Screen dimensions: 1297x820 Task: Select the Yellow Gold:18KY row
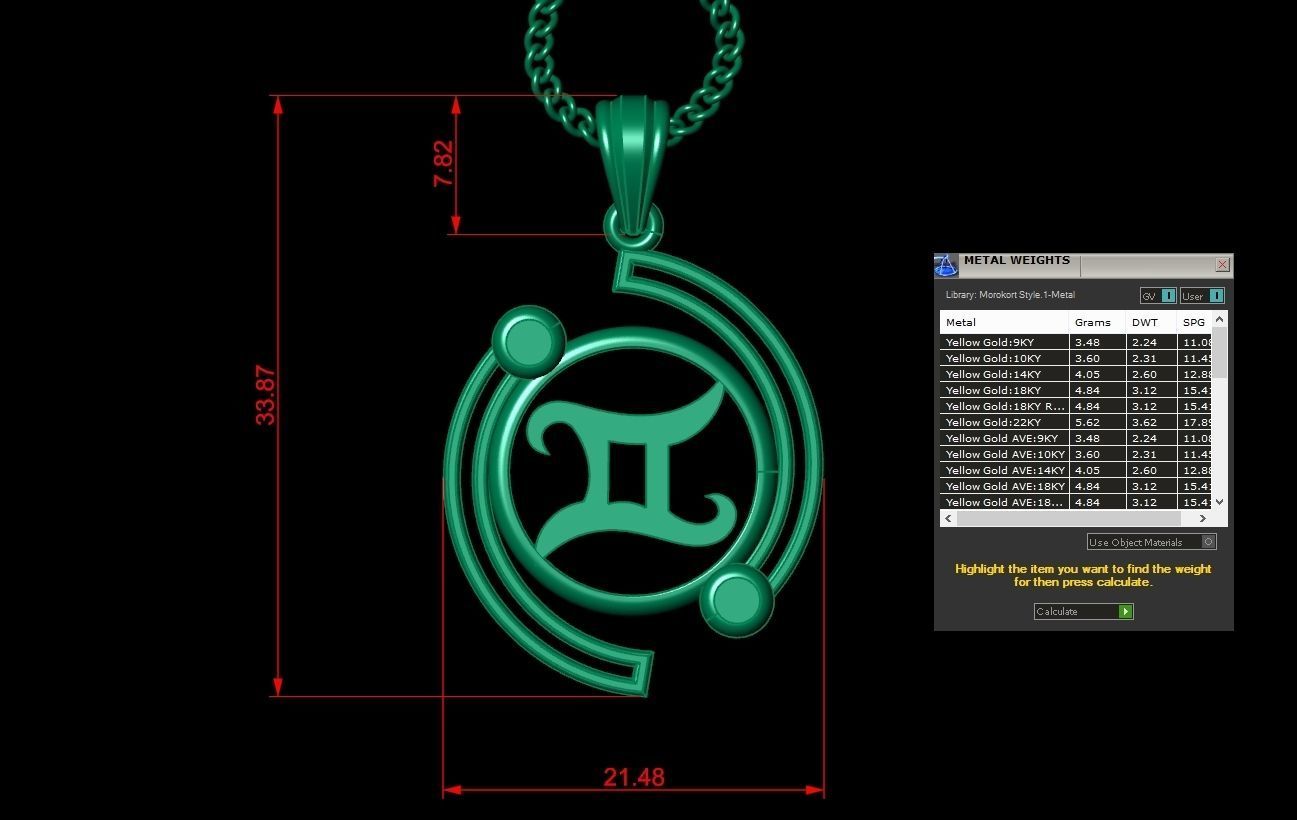tap(1075, 390)
